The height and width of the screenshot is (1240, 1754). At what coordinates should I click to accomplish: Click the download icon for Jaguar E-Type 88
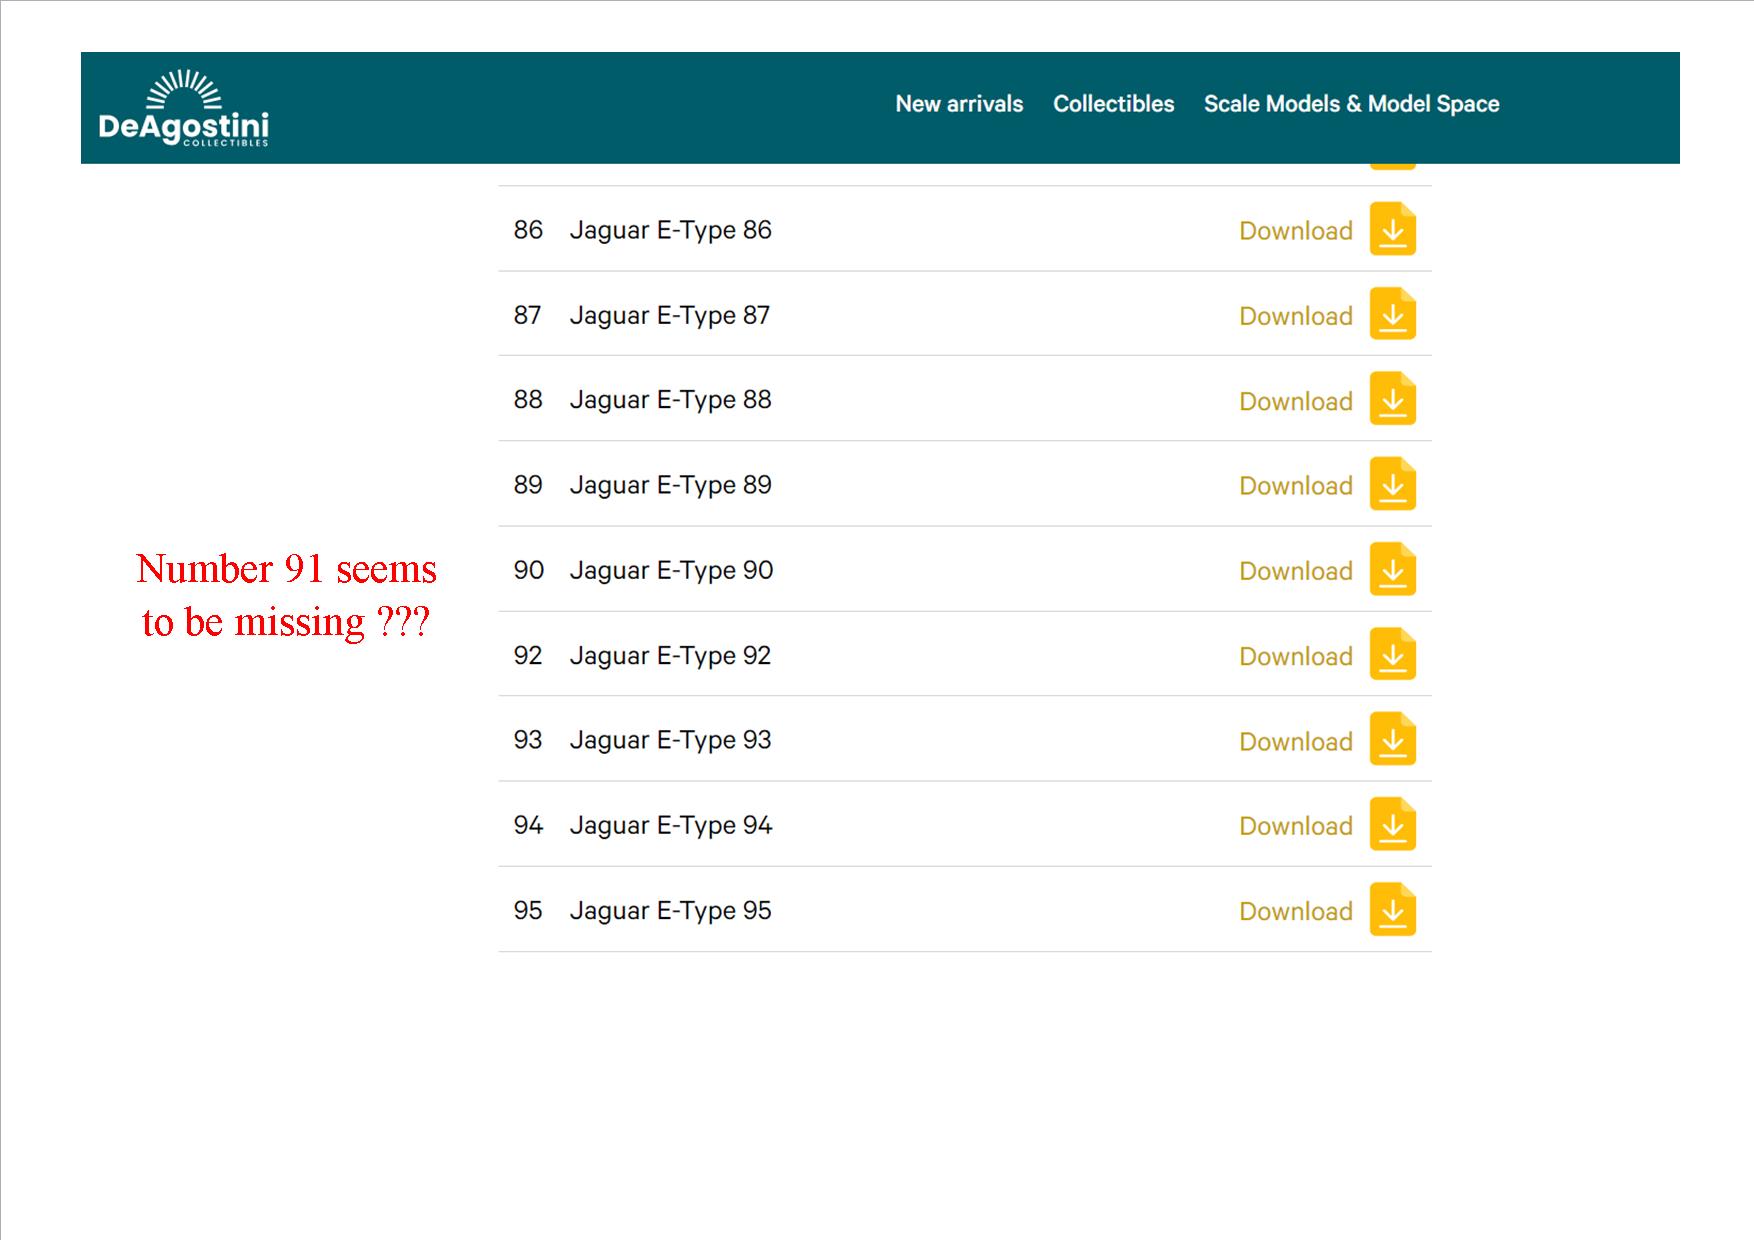click(x=1392, y=399)
